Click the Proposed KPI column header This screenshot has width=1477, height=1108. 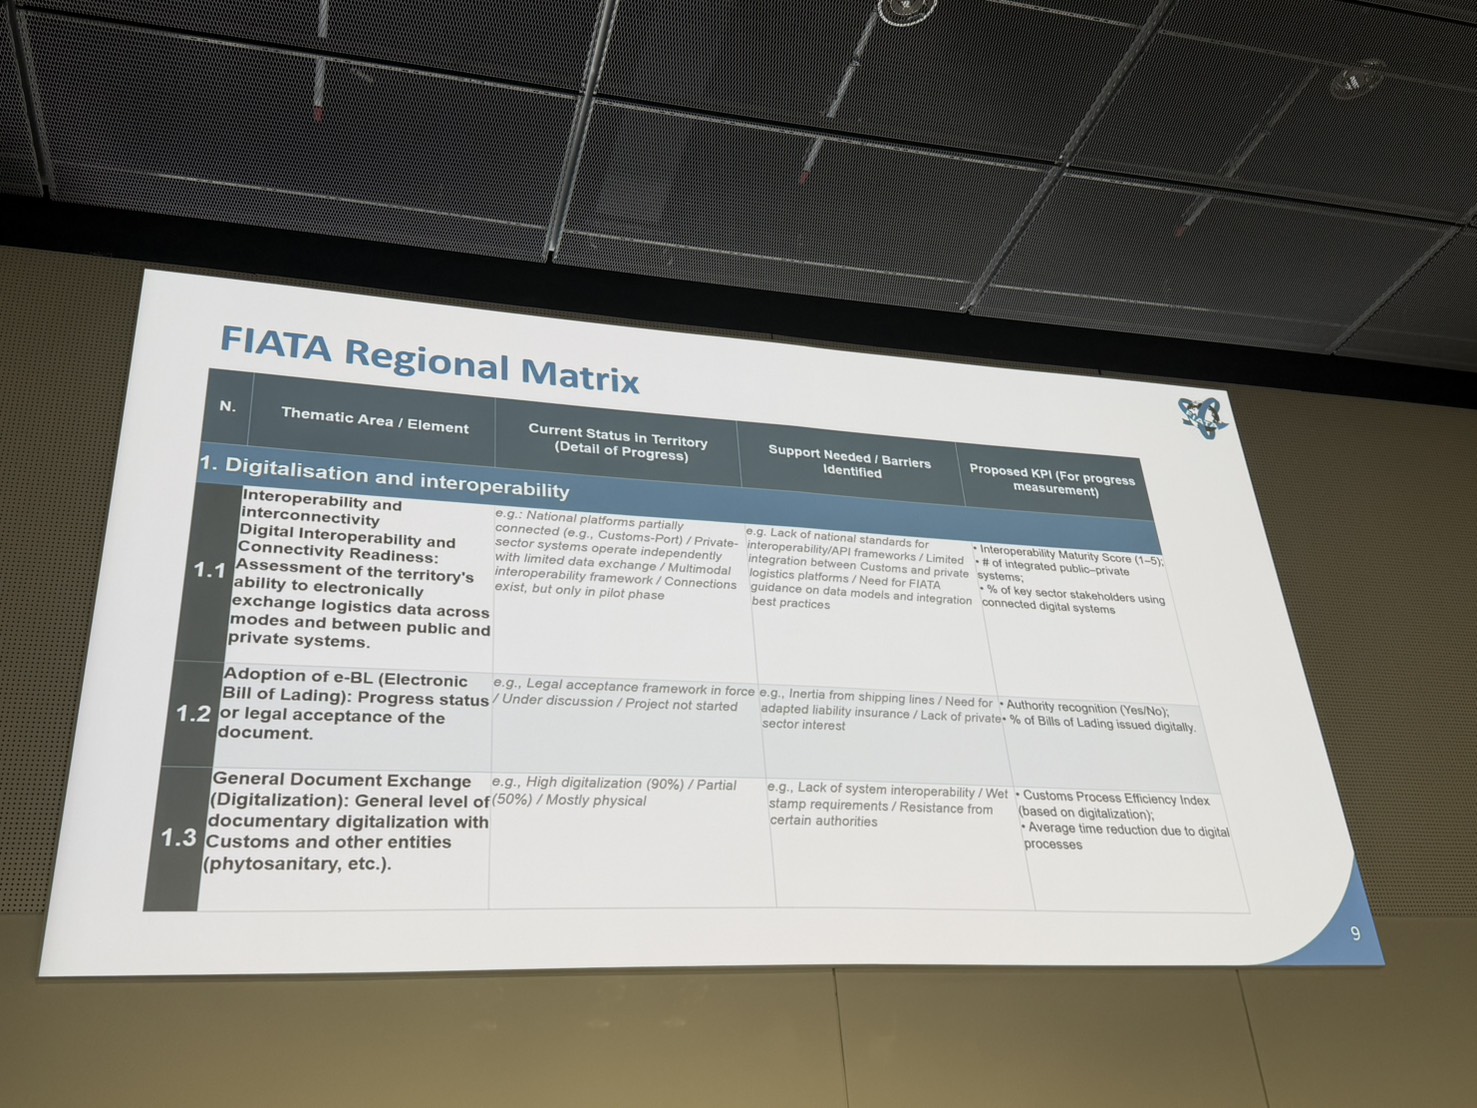(x=1052, y=480)
